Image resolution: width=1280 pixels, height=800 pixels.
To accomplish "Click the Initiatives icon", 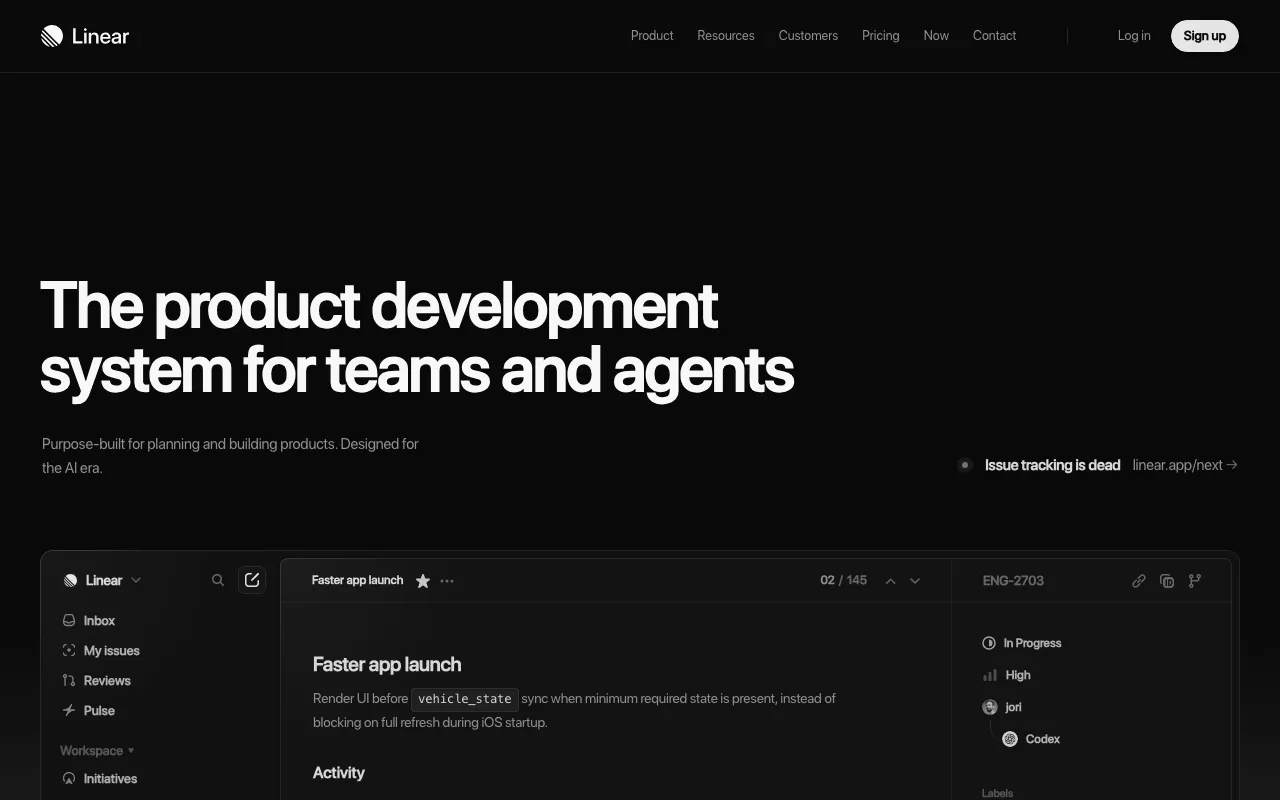I will tap(69, 778).
